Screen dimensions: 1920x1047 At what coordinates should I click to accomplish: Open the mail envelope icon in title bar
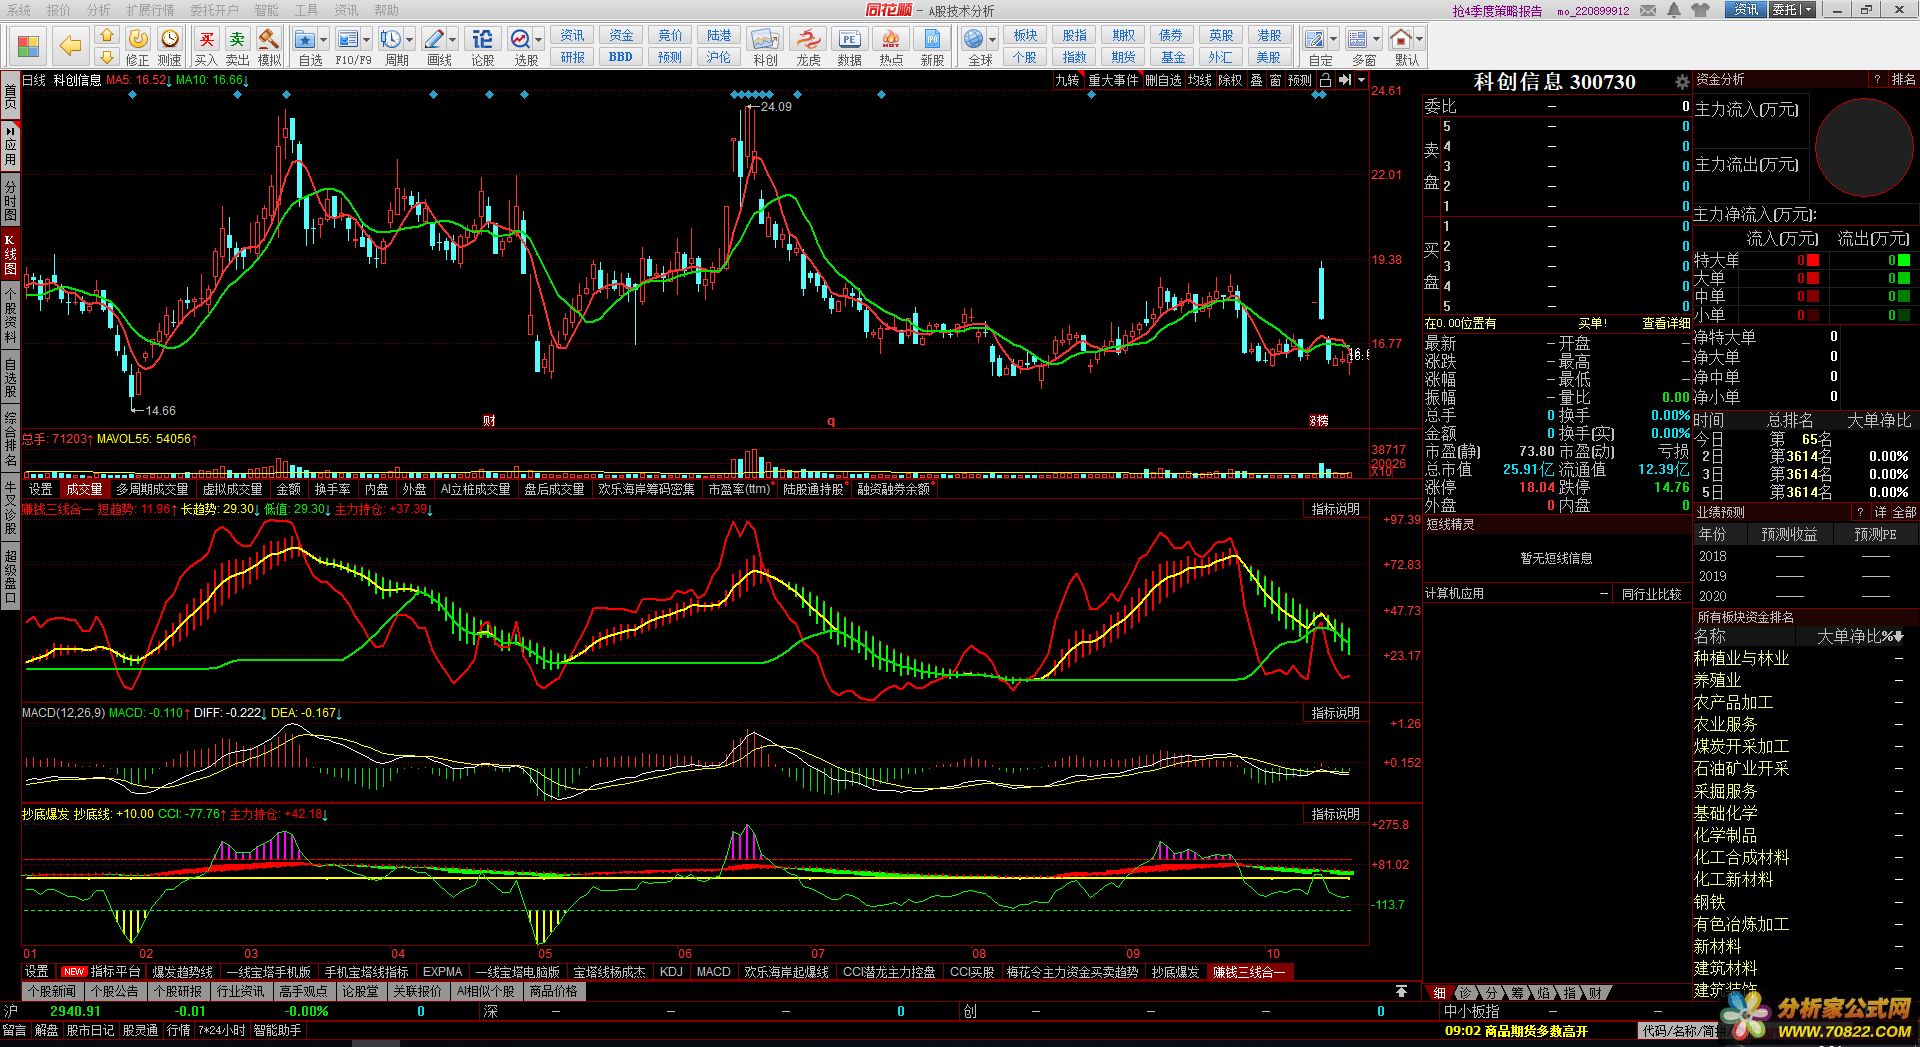[1647, 10]
